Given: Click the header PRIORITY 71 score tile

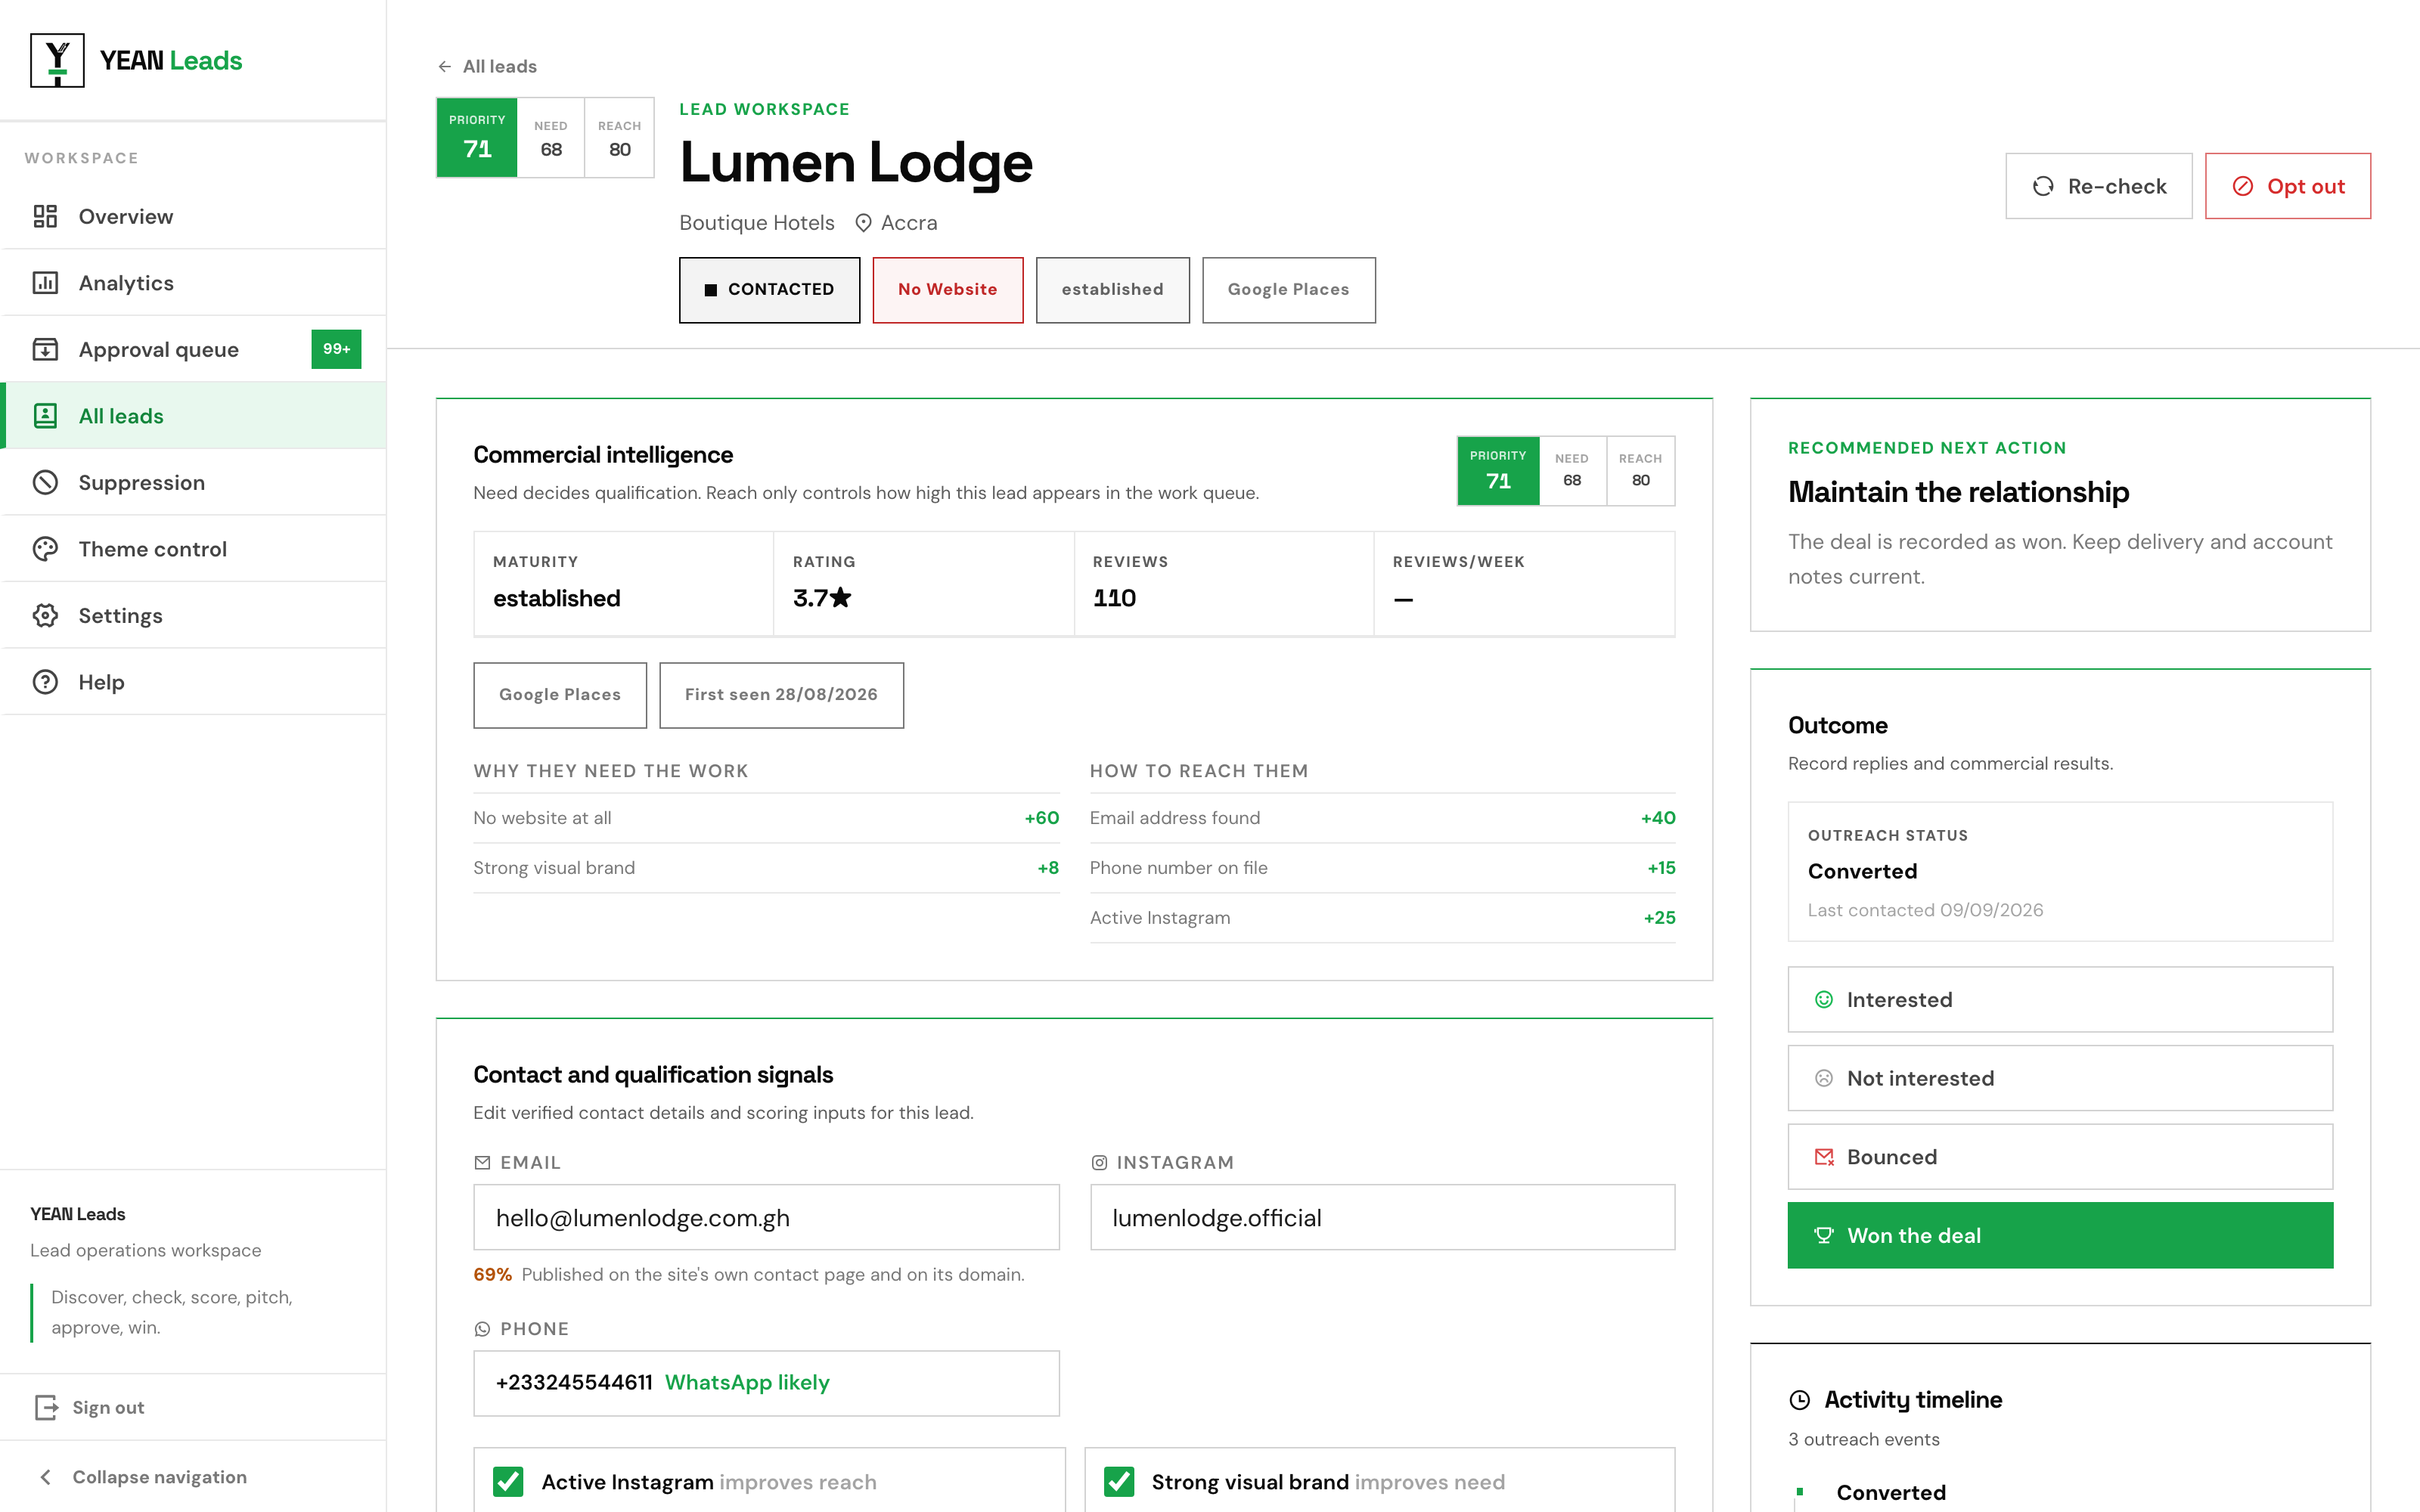Looking at the screenshot, I should 477,138.
